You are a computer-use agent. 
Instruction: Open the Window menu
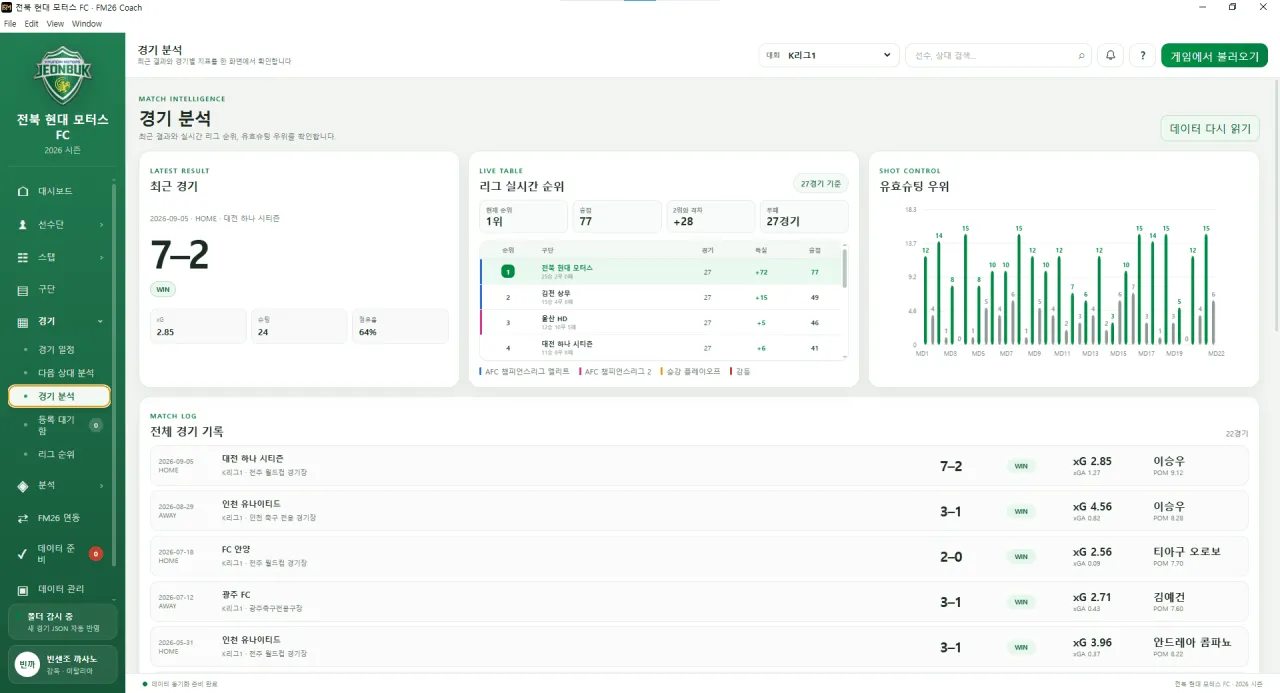[87, 23]
